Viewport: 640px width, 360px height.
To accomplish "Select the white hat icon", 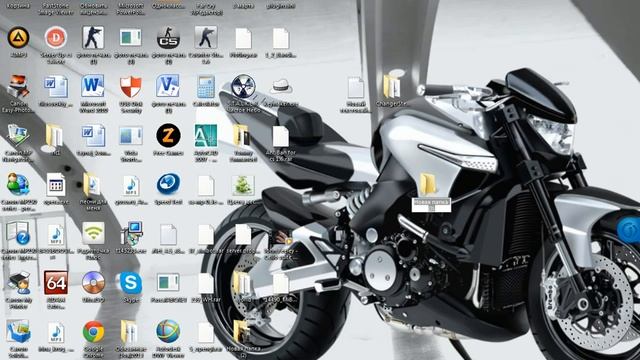I will (x=281, y=86).
